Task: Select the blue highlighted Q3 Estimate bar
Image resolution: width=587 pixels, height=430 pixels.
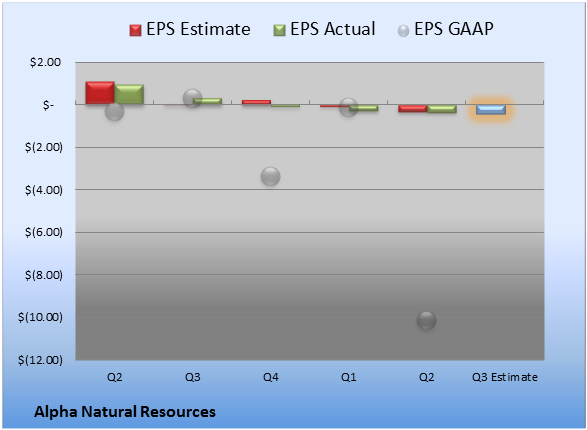Action: click(x=491, y=109)
